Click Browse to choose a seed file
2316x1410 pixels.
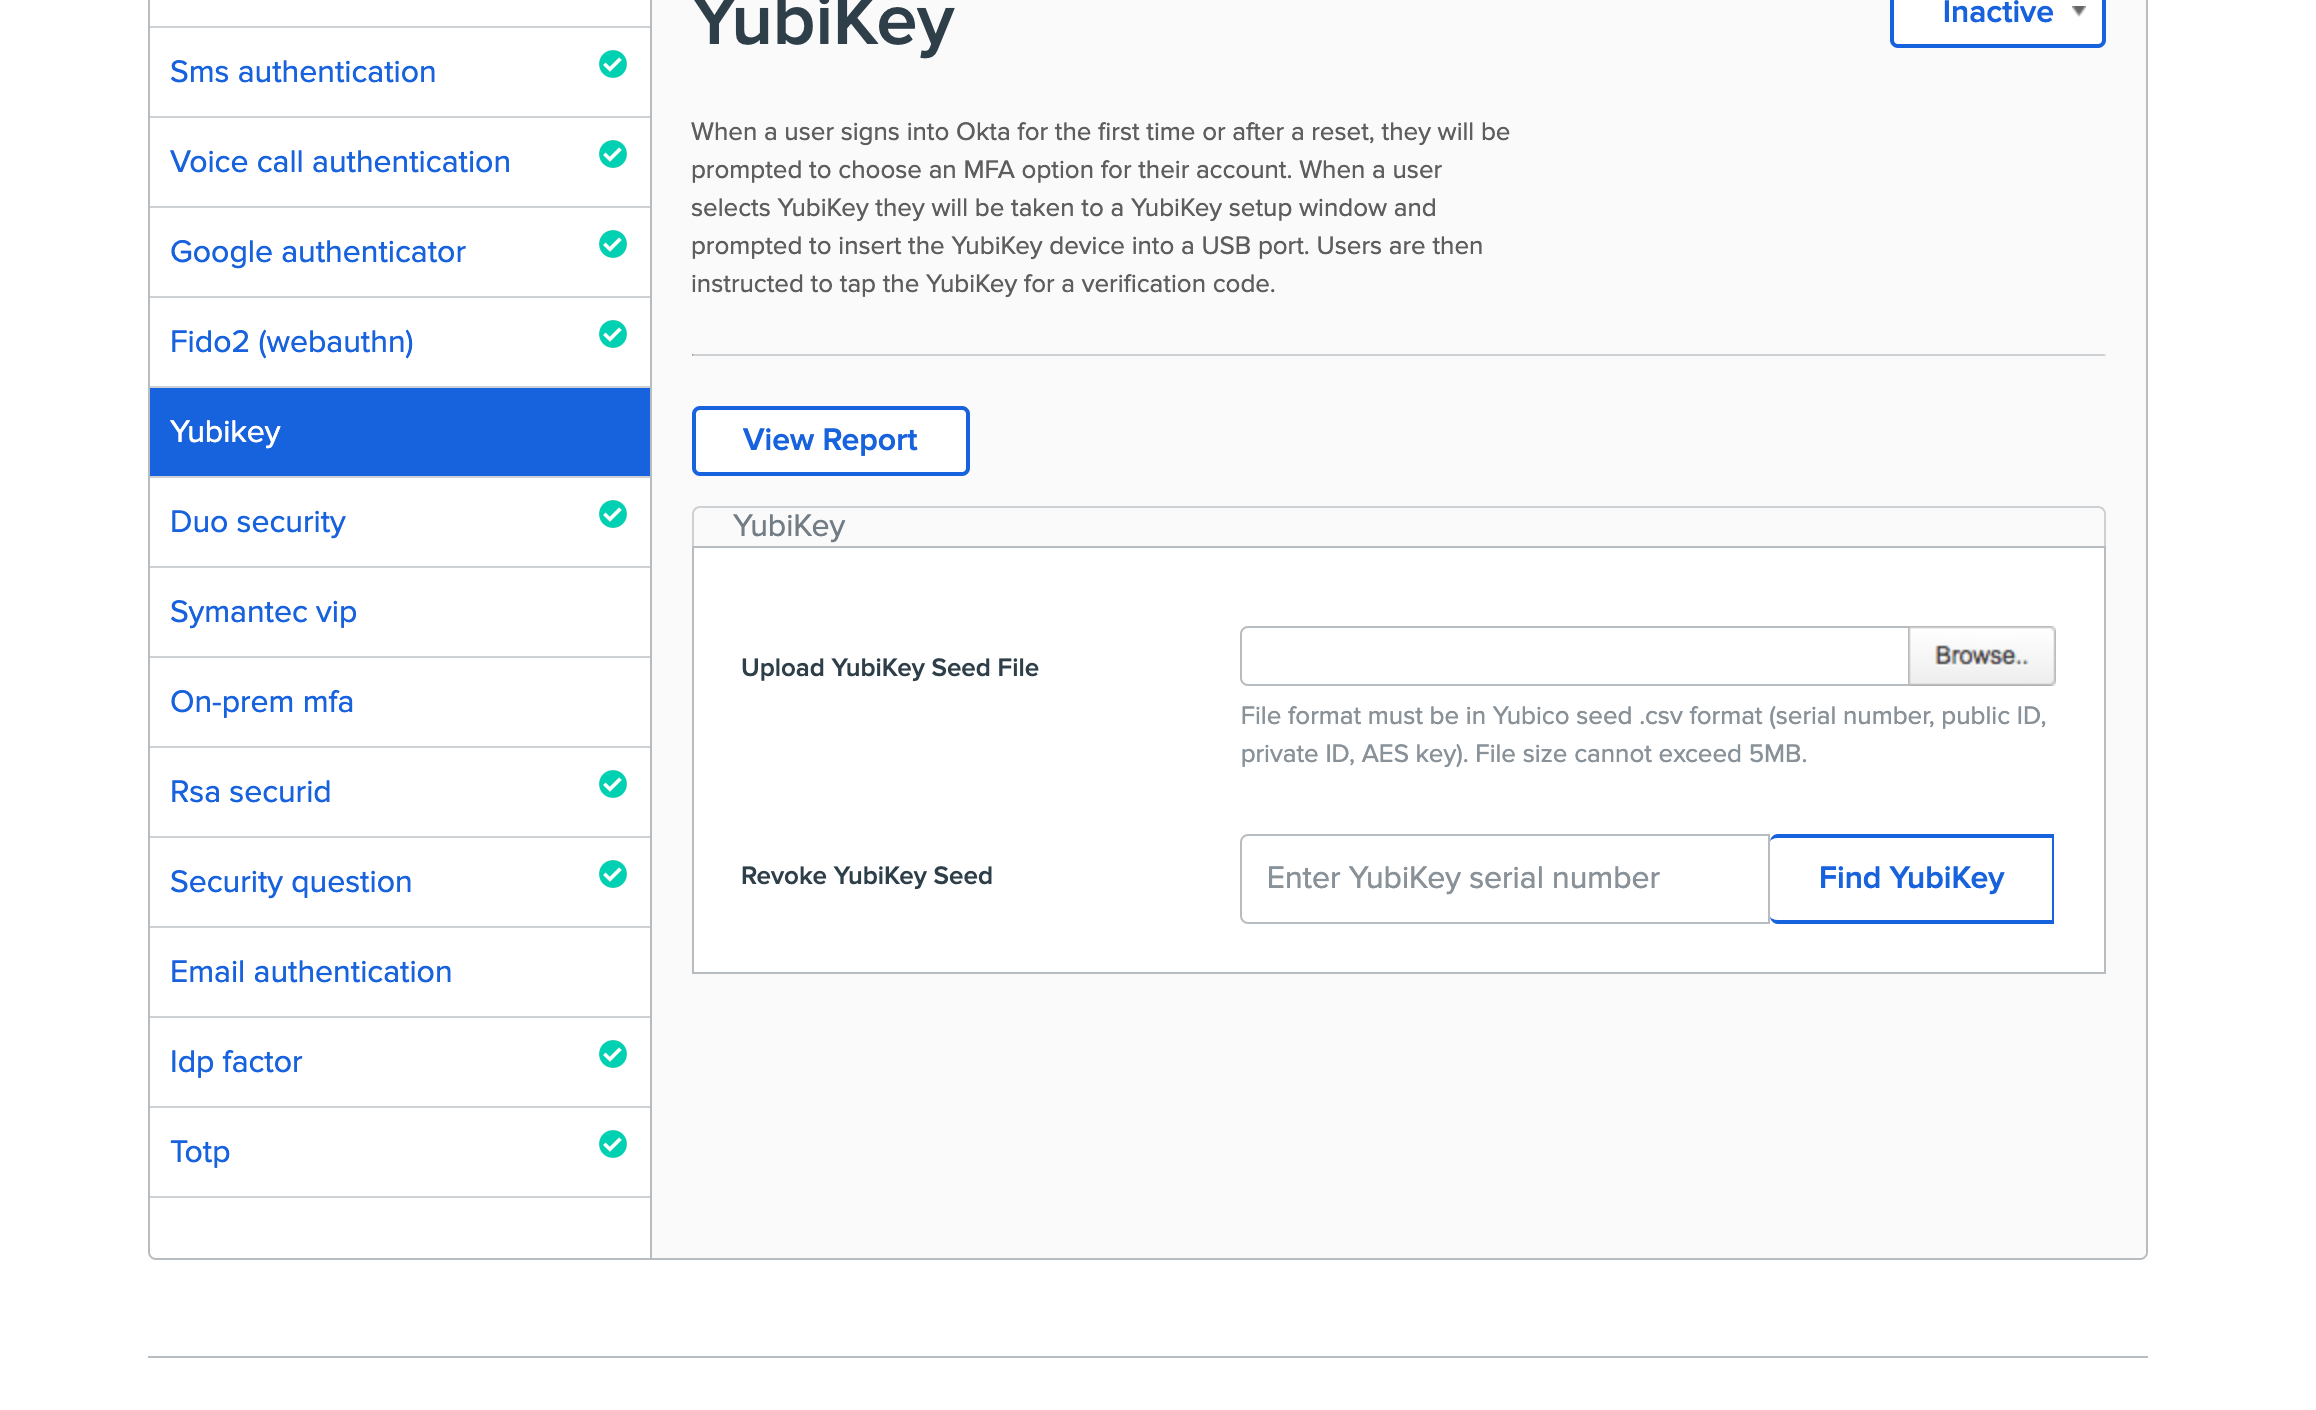point(1981,656)
